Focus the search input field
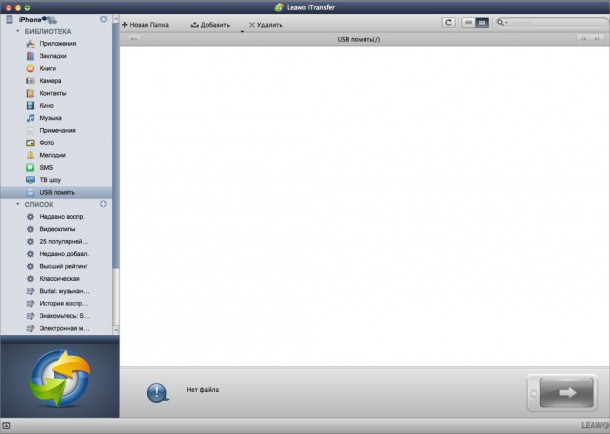This screenshot has width=610, height=434. pyautogui.click(x=558, y=23)
